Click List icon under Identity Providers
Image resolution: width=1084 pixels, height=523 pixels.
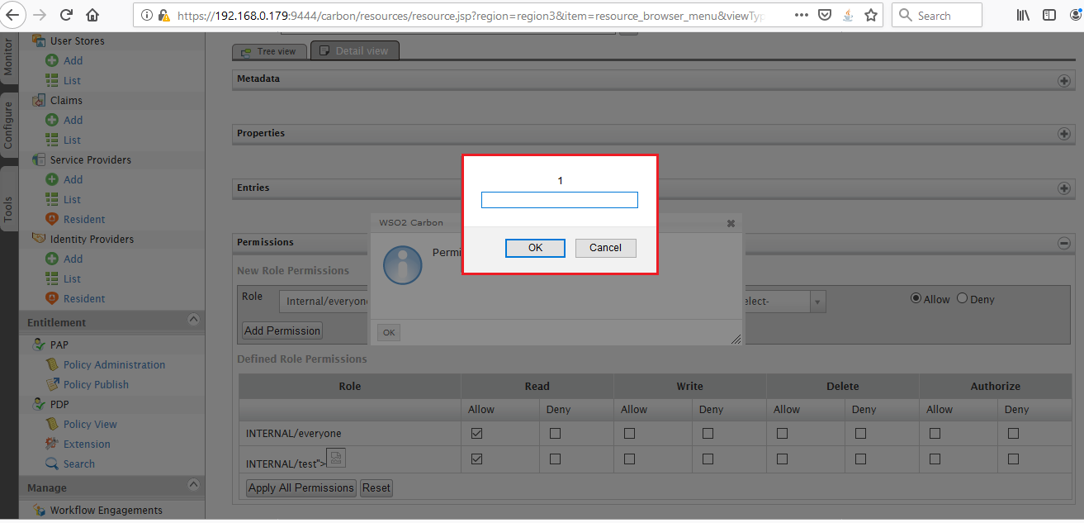(x=51, y=278)
